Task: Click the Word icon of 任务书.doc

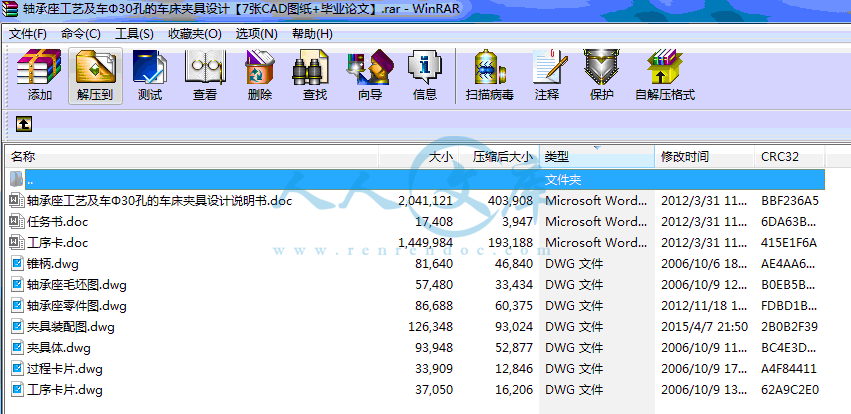Action: pyautogui.click(x=17, y=221)
